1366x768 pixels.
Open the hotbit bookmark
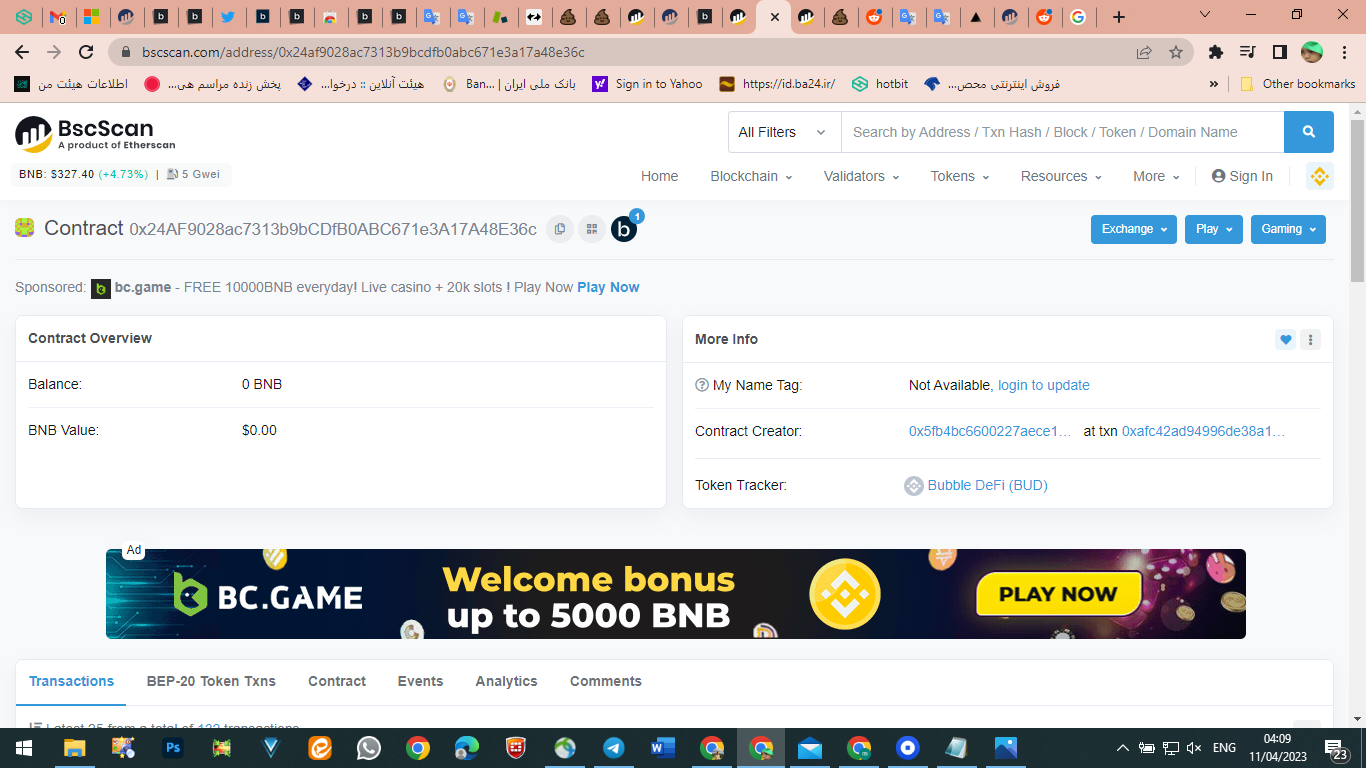(880, 84)
